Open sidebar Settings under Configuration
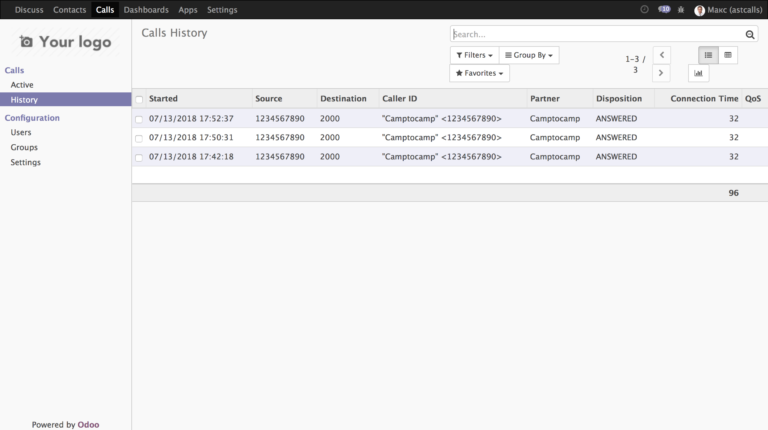This screenshot has height=430, width=768. click(x=25, y=162)
